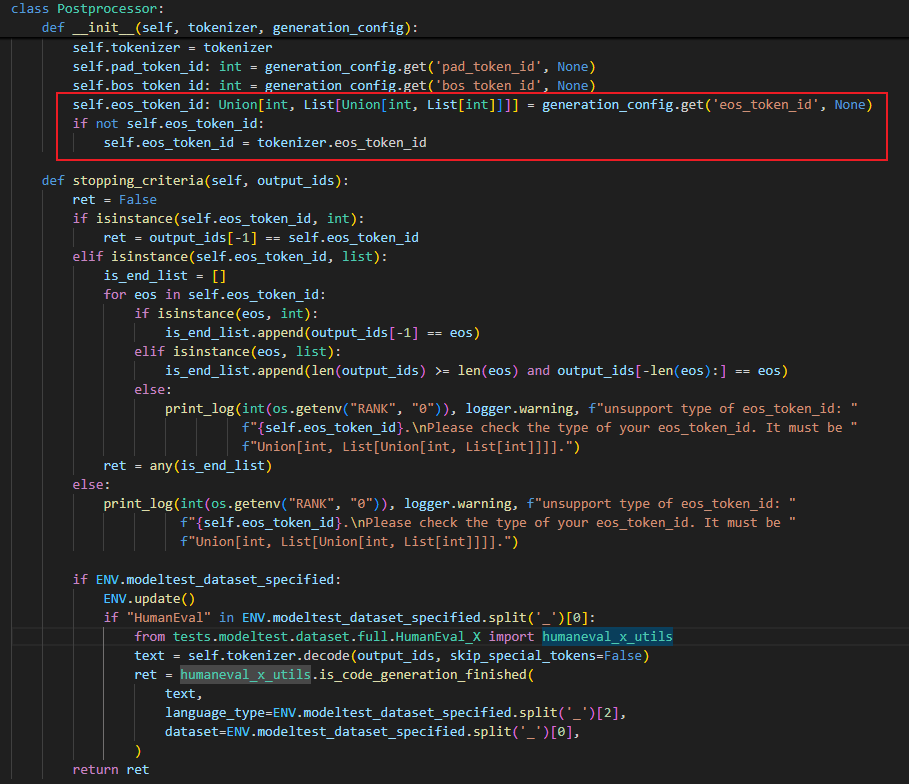The width and height of the screenshot is (909, 784).
Task: Click the __init__ method name
Action: (x=103, y=28)
